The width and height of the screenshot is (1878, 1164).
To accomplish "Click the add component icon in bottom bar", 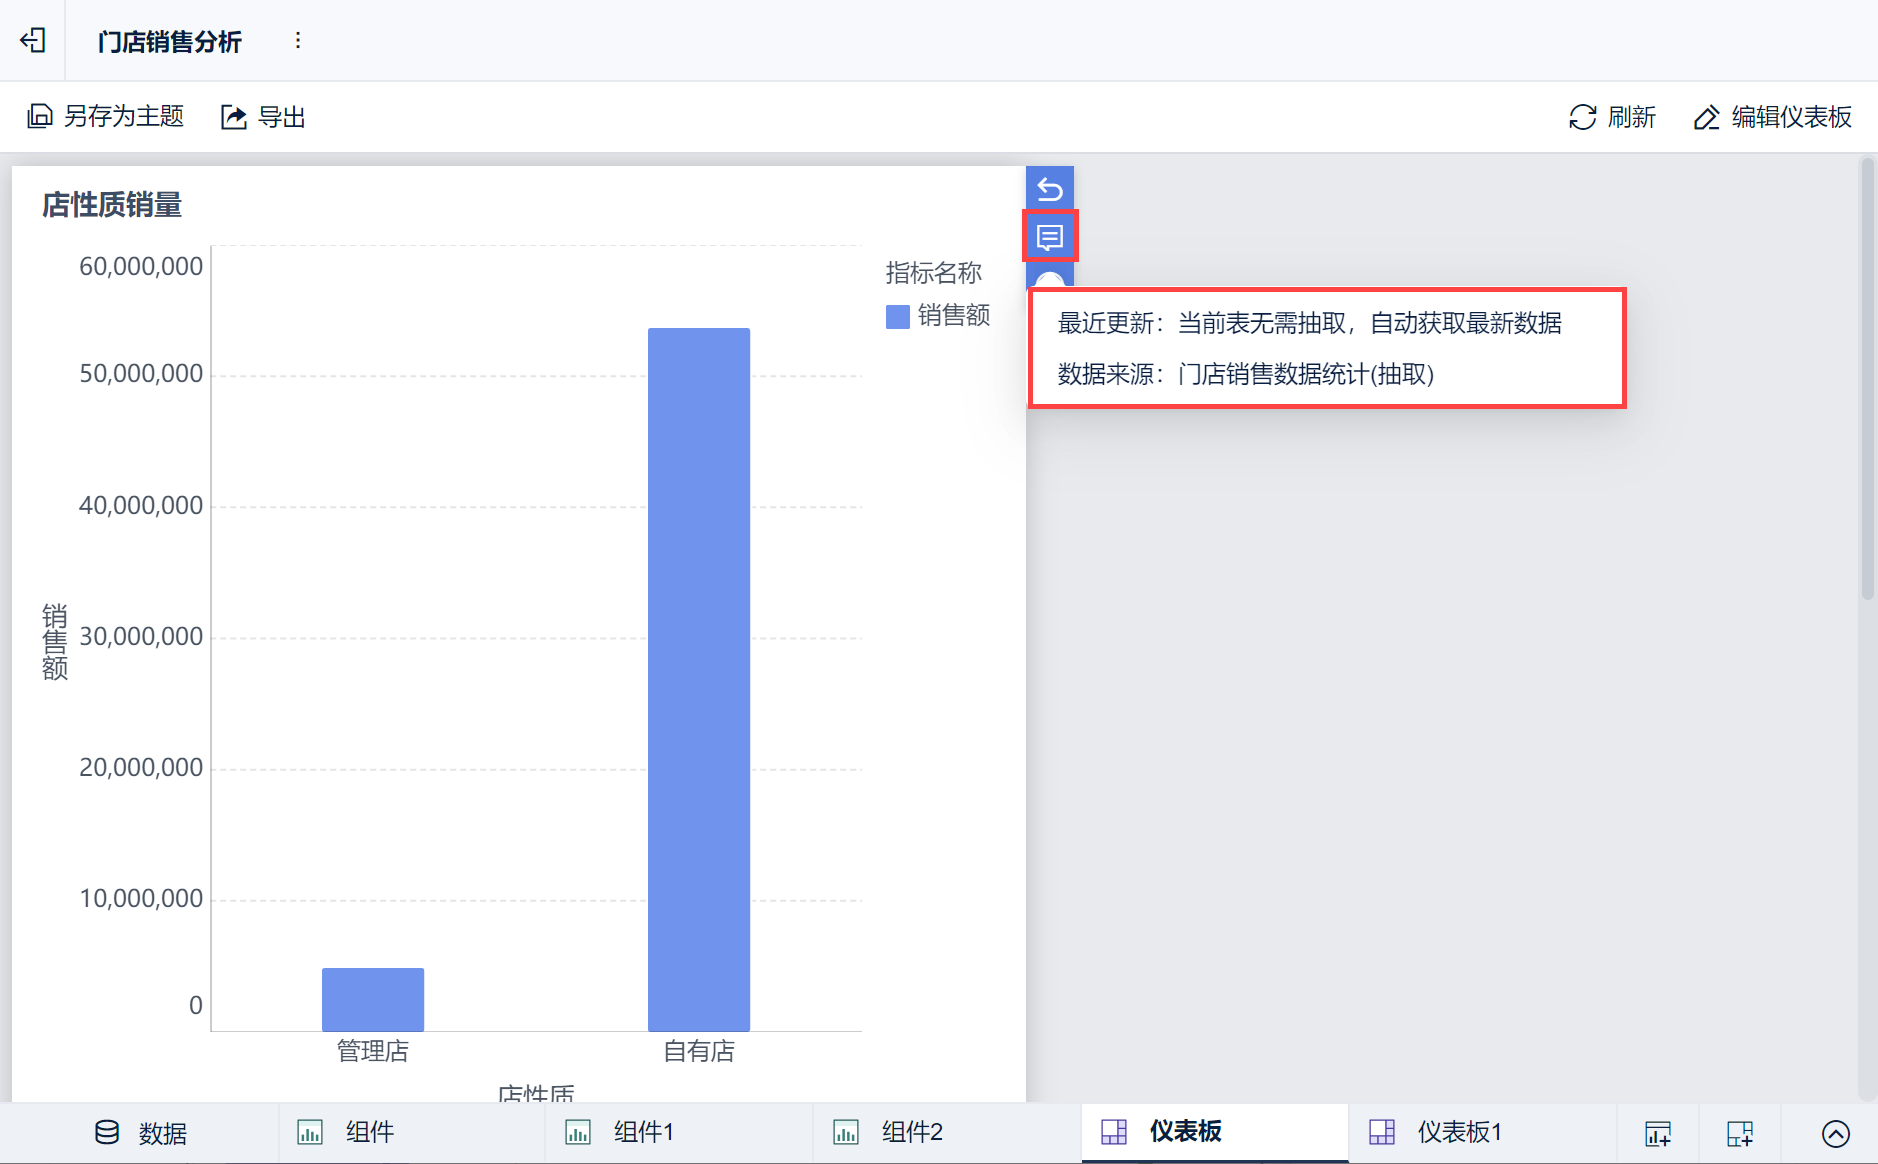I will coord(1658,1134).
